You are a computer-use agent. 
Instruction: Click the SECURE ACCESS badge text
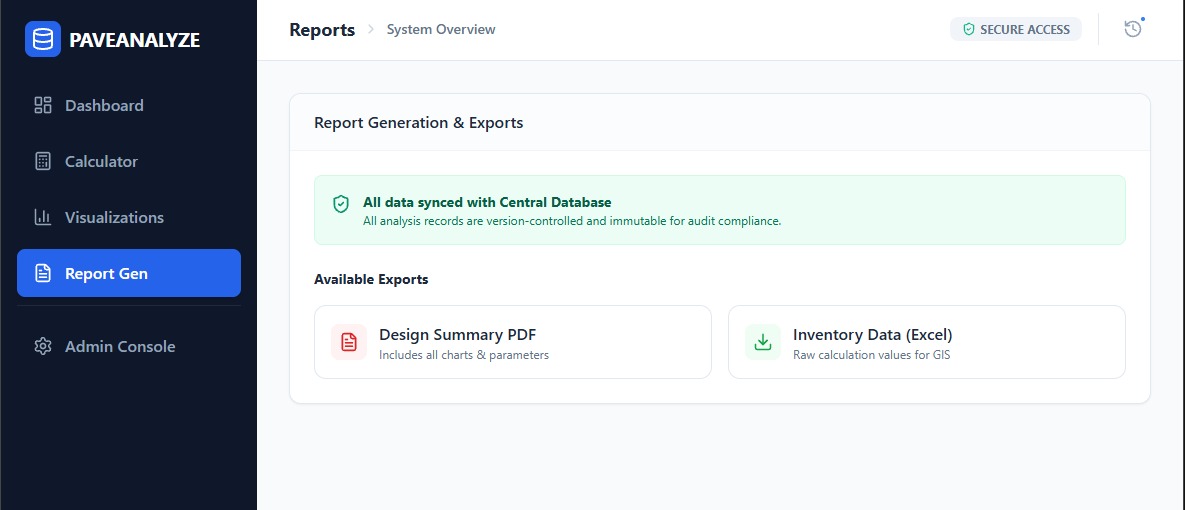coord(1024,30)
